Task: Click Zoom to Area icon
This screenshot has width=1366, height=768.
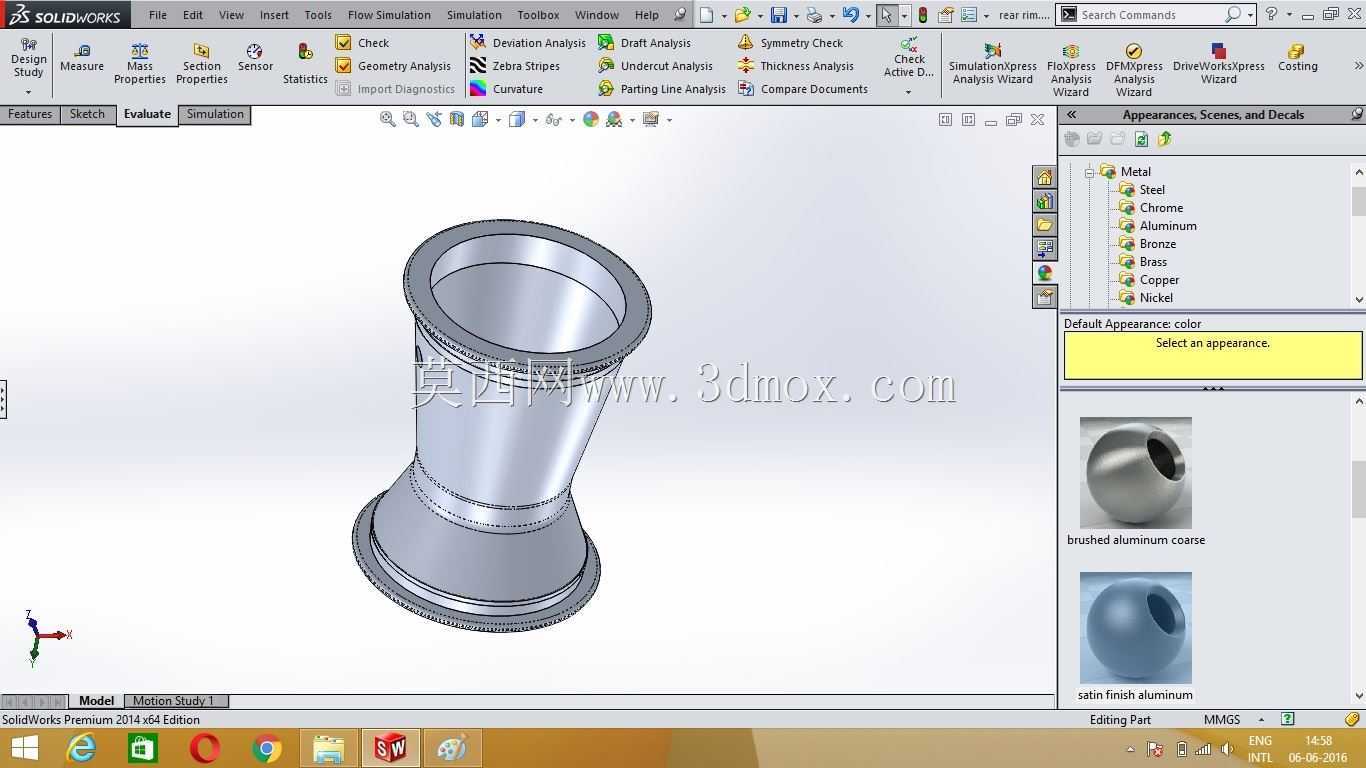Action: tap(411, 119)
